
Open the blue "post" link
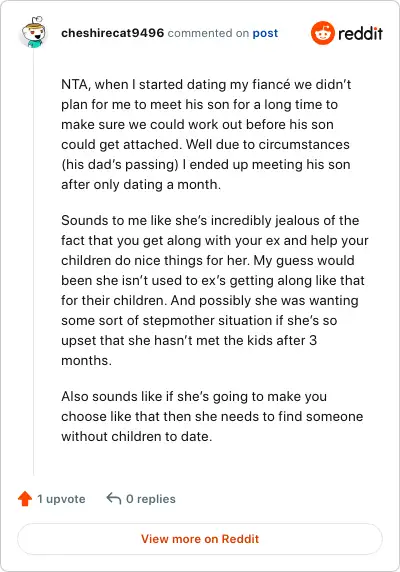coord(265,33)
